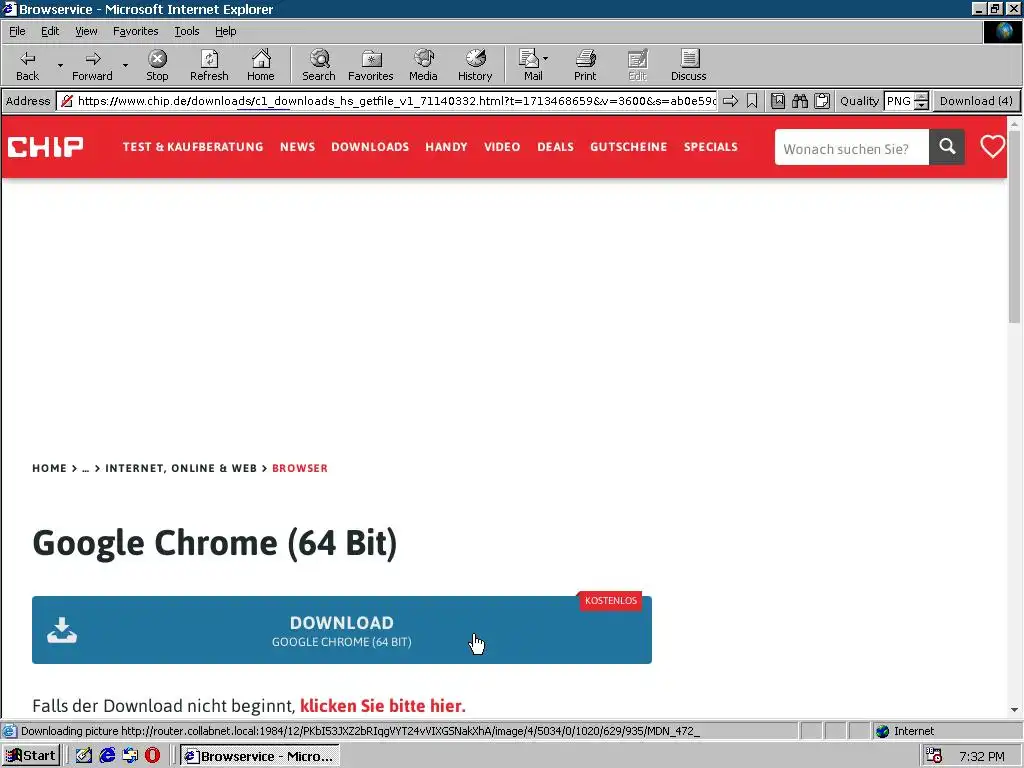
Task: Click the vertical scrollbar thumb
Action: click(1014, 226)
